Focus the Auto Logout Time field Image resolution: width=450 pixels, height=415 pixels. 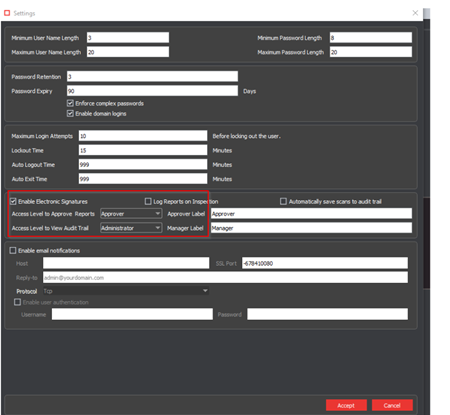pos(143,165)
